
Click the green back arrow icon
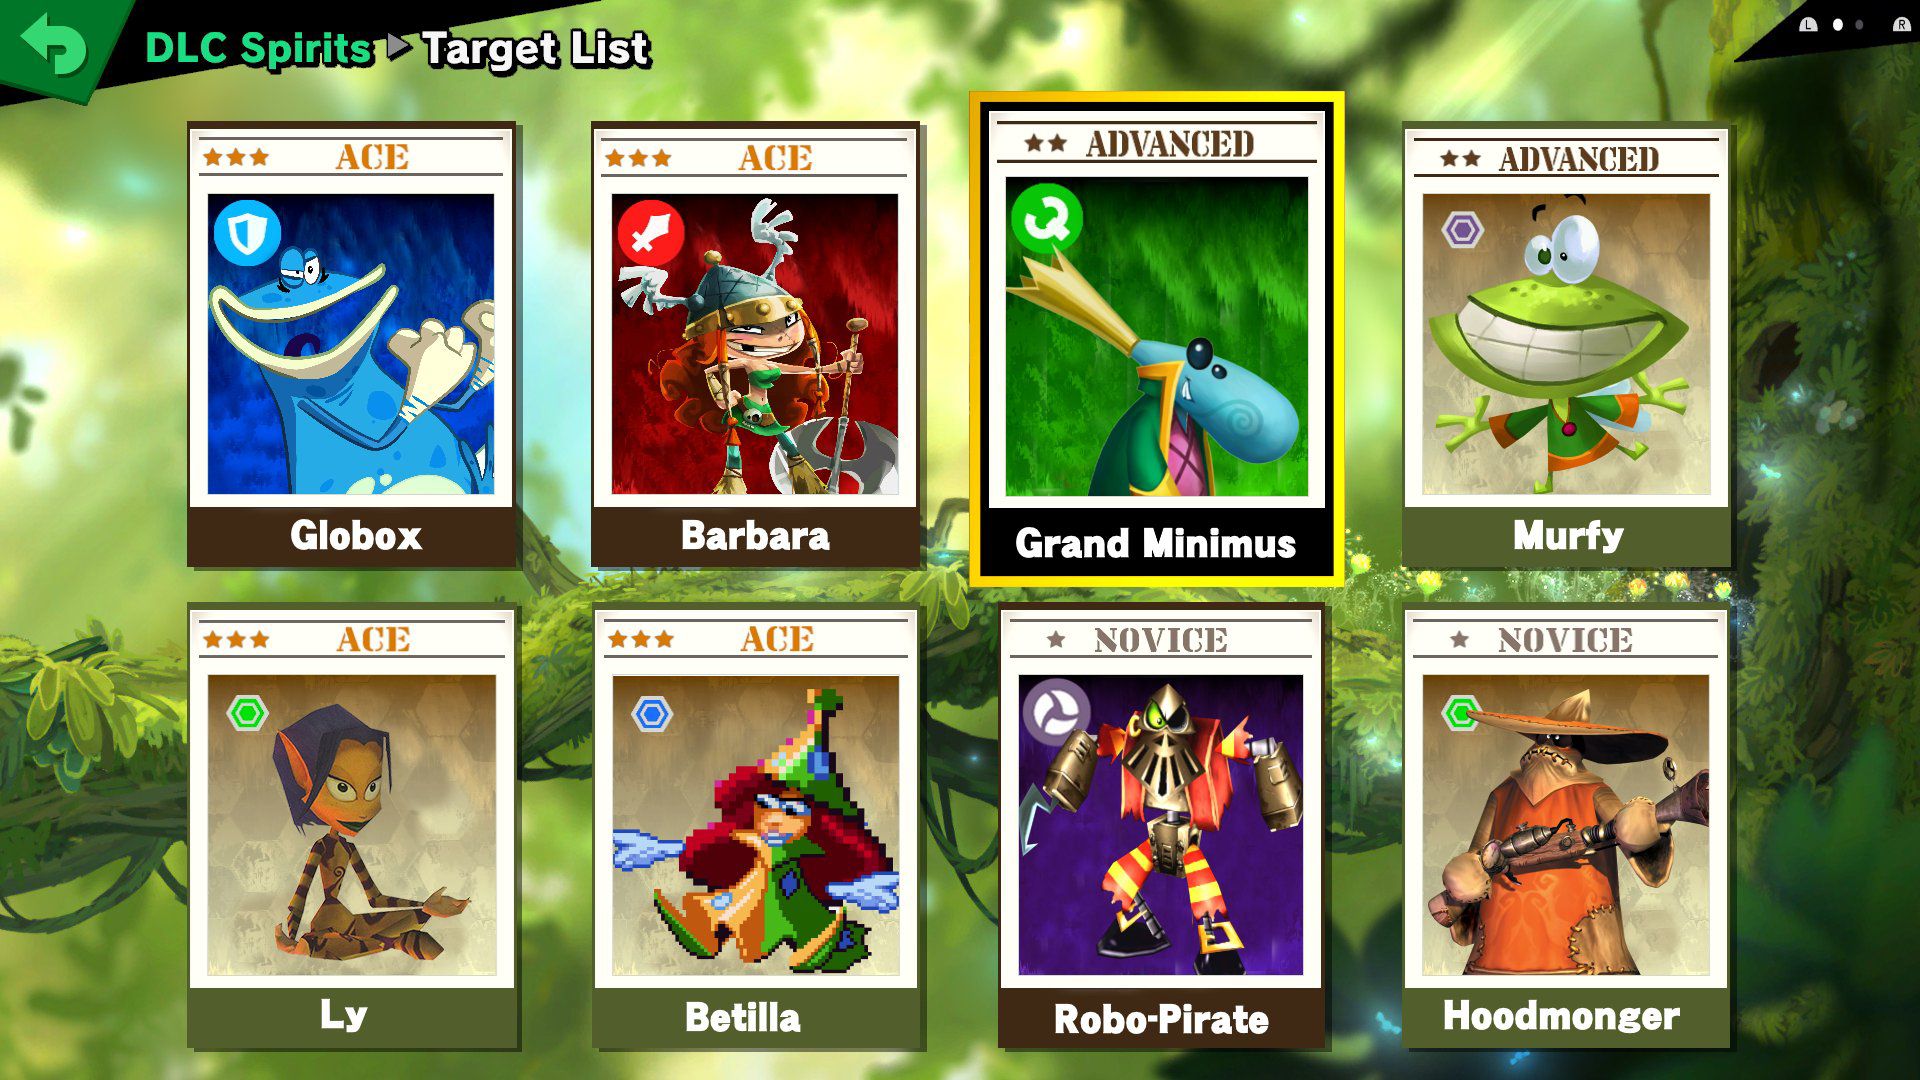53,43
